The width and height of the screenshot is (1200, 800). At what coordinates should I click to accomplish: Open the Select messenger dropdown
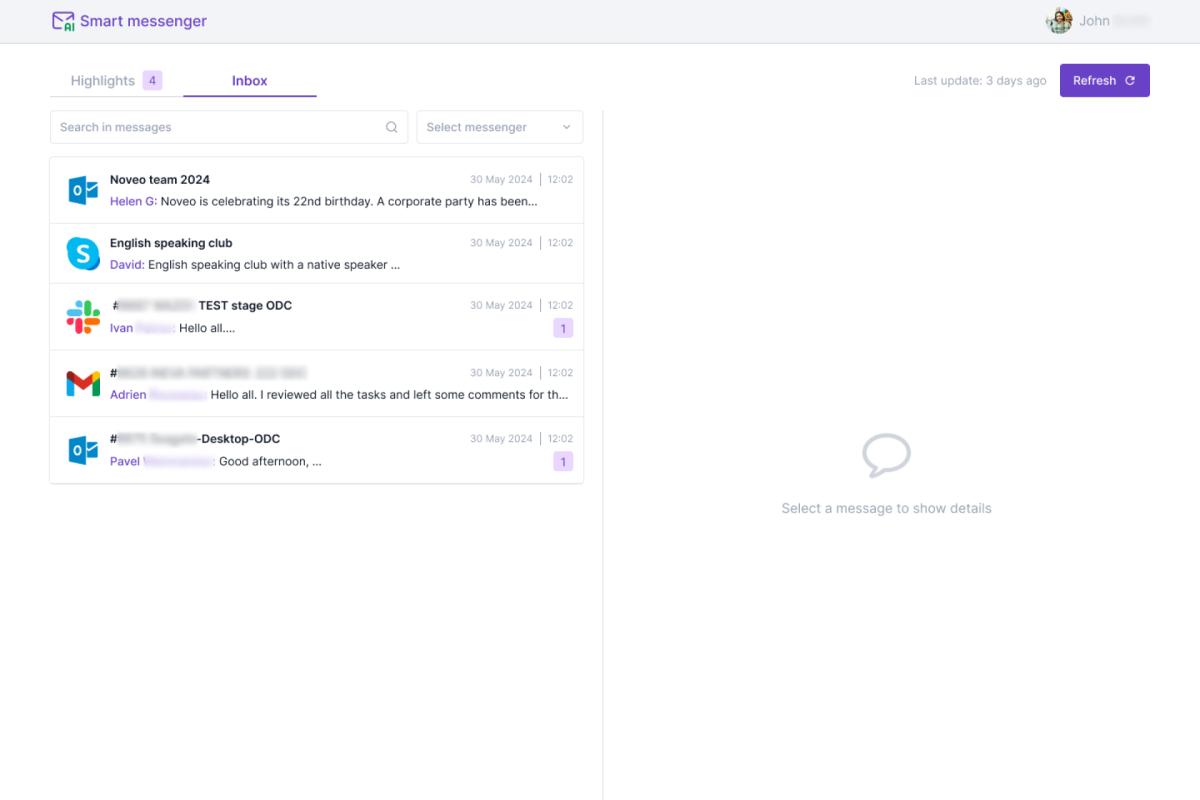tap(490, 127)
